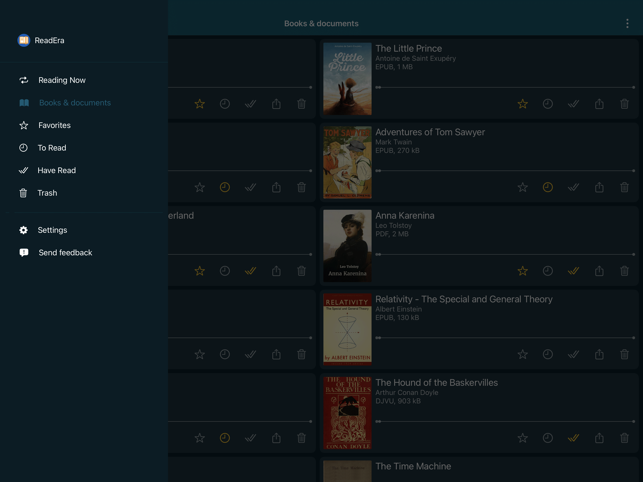The height and width of the screenshot is (482, 643).
Task: Open Relativity book cover
Action: pos(347,329)
